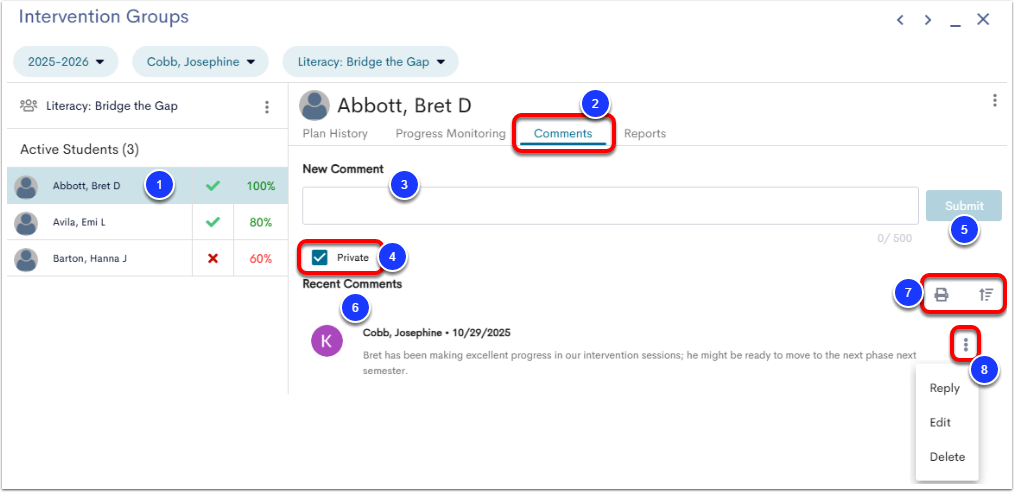
Task: Click the red X status for Barton, Hanna J
Action: coord(213,259)
